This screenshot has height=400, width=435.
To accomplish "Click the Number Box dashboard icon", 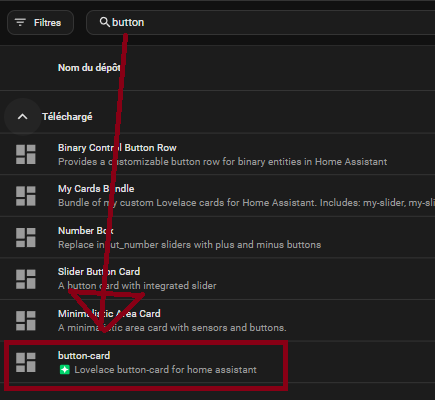I will coord(26,237).
